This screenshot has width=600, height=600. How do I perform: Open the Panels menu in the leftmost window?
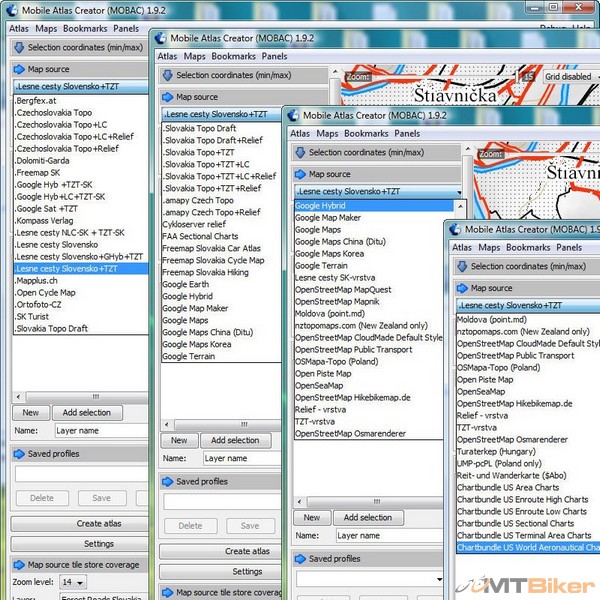(126, 29)
